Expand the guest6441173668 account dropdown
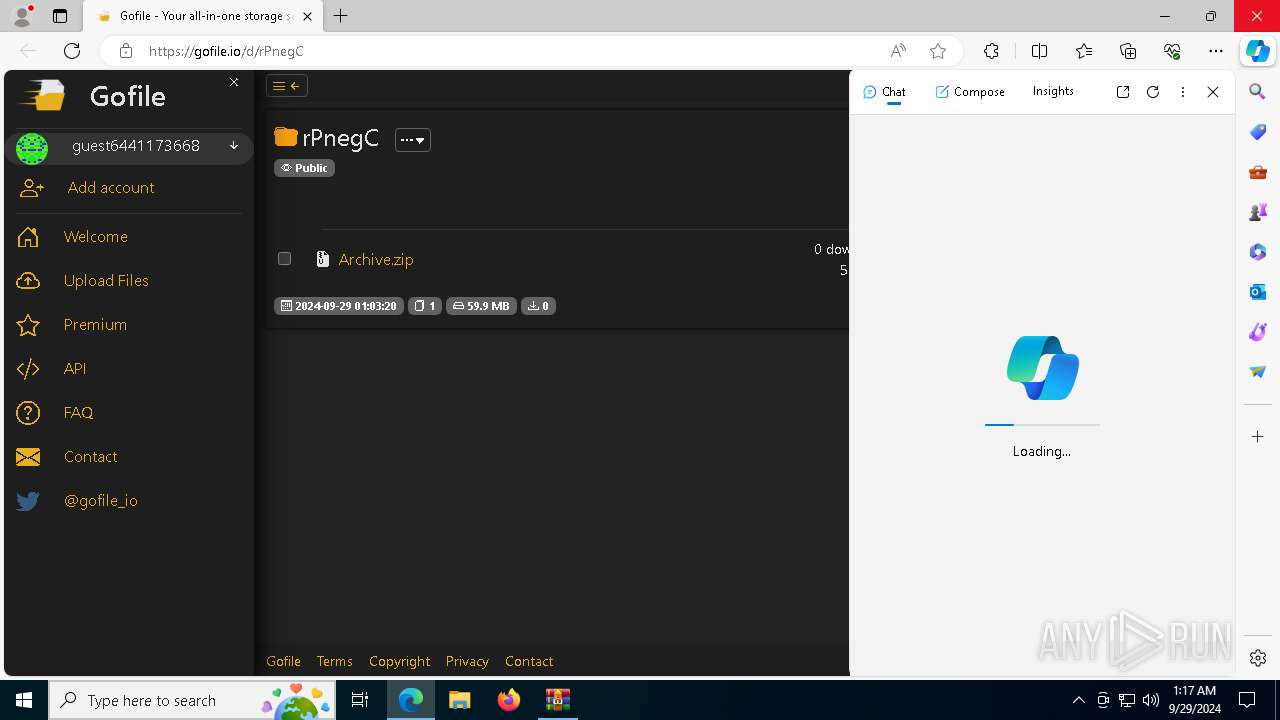The width and height of the screenshot is (1280, 720). 234,146
